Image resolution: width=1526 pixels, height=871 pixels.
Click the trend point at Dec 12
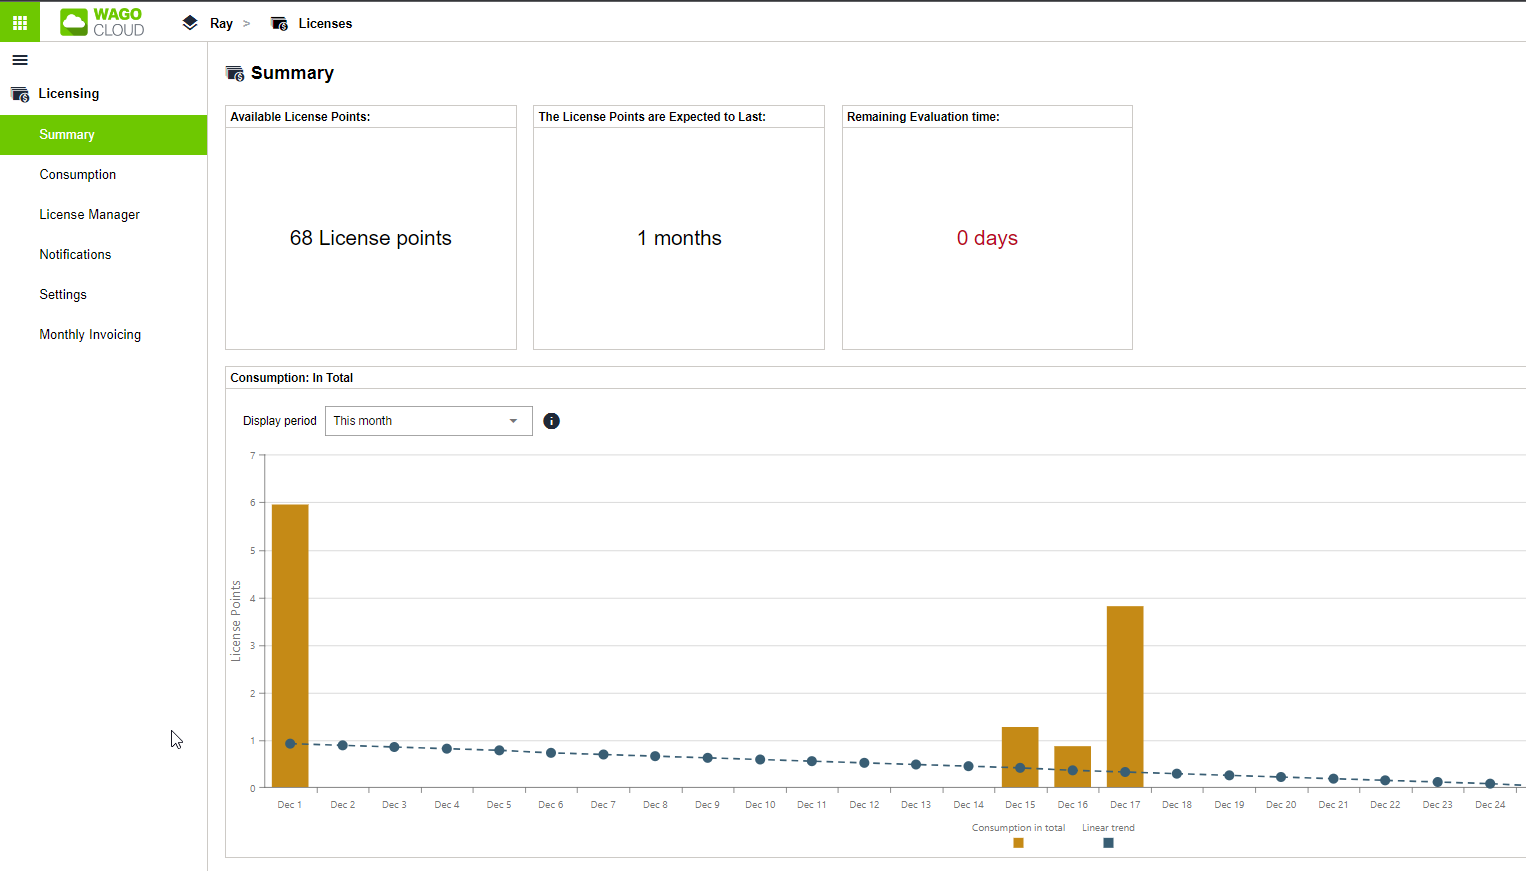tap(864, 763)
